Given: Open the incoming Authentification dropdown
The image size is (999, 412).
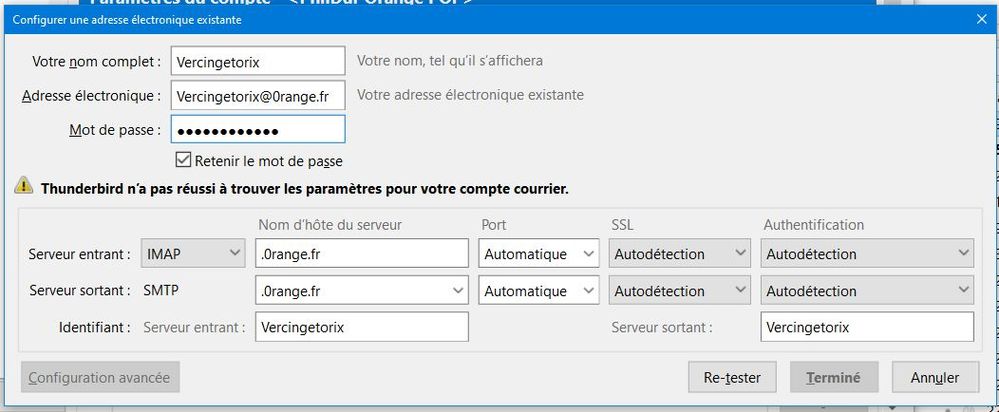Looking at the screenshot, I should pos(866,254).
